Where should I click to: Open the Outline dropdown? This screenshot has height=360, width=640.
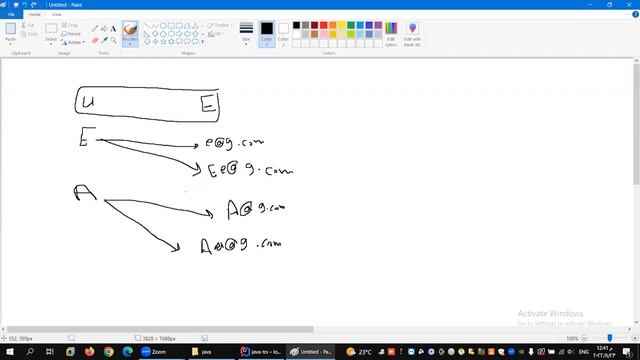click(219, 25)
